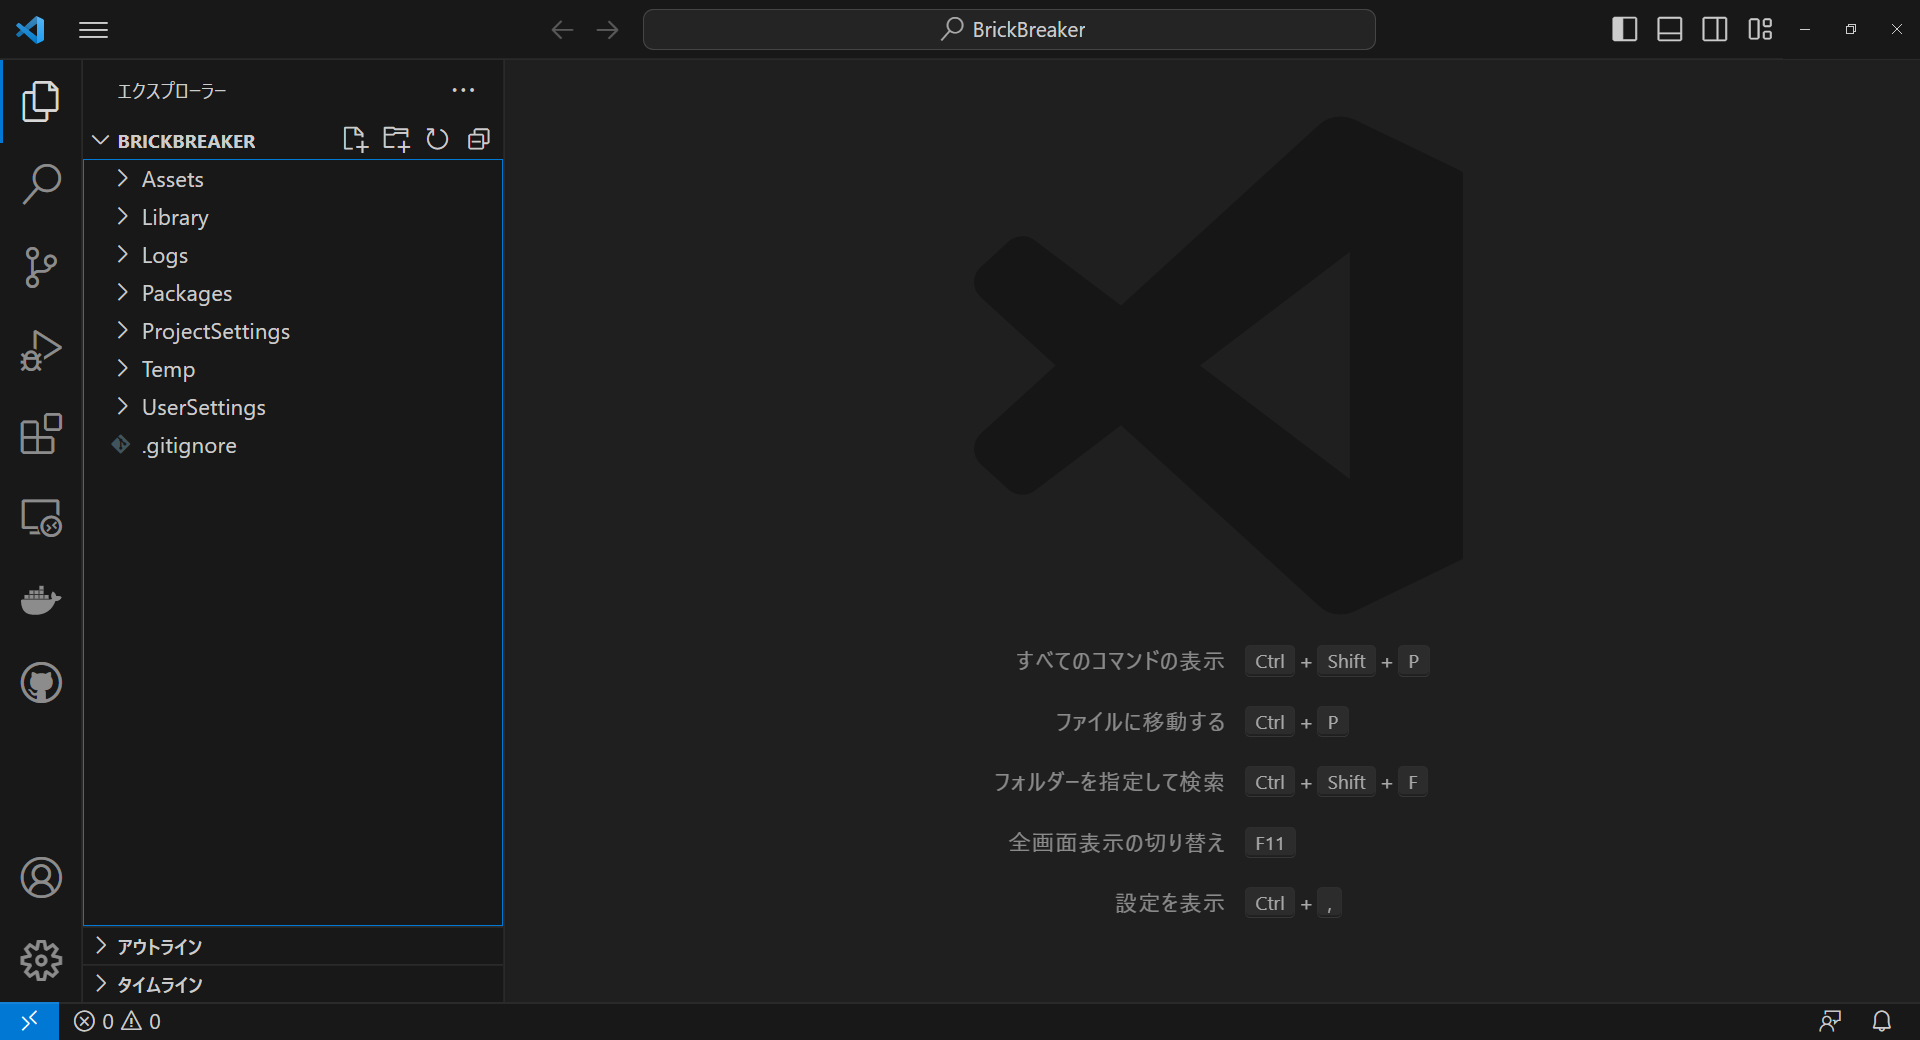Expand the Temp folder
1920x1040 pixels.
click(293, 369)
